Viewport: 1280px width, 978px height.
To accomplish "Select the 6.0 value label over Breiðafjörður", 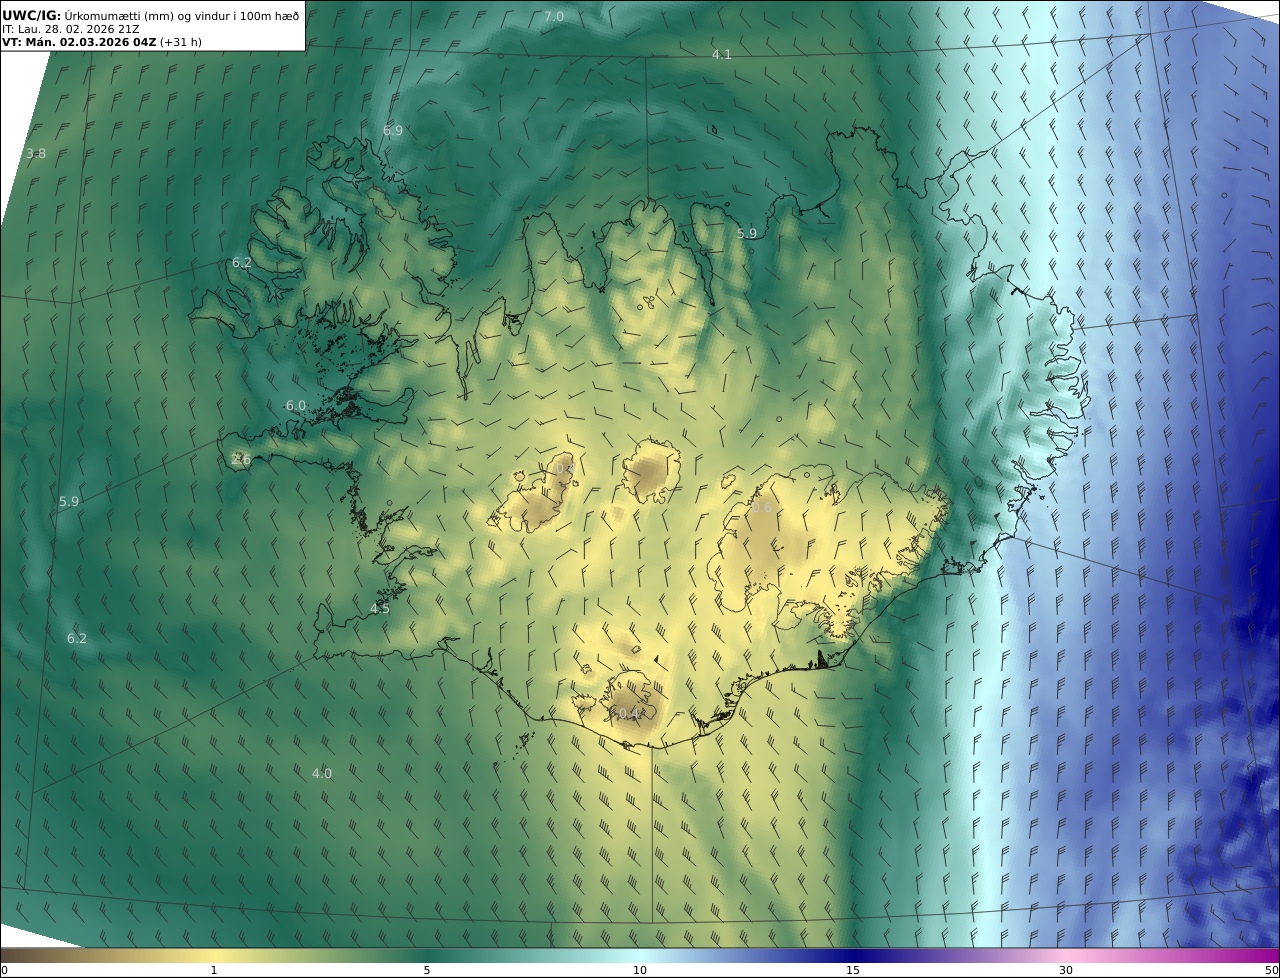I will 296,406.
